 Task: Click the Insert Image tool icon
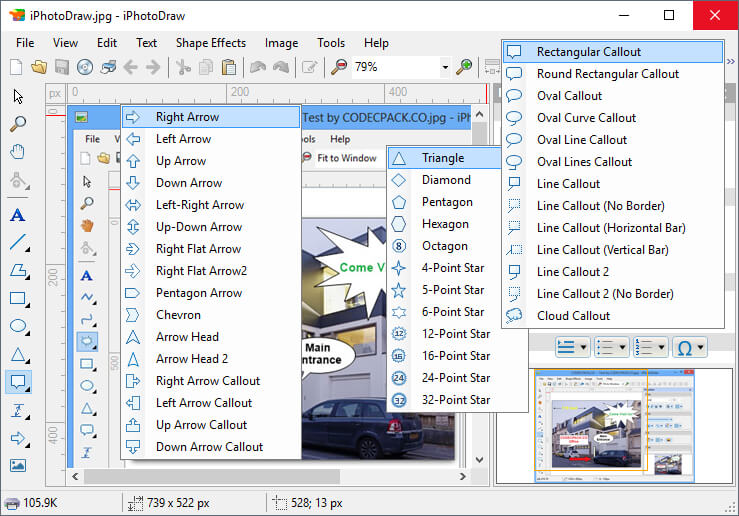[18, 465]
